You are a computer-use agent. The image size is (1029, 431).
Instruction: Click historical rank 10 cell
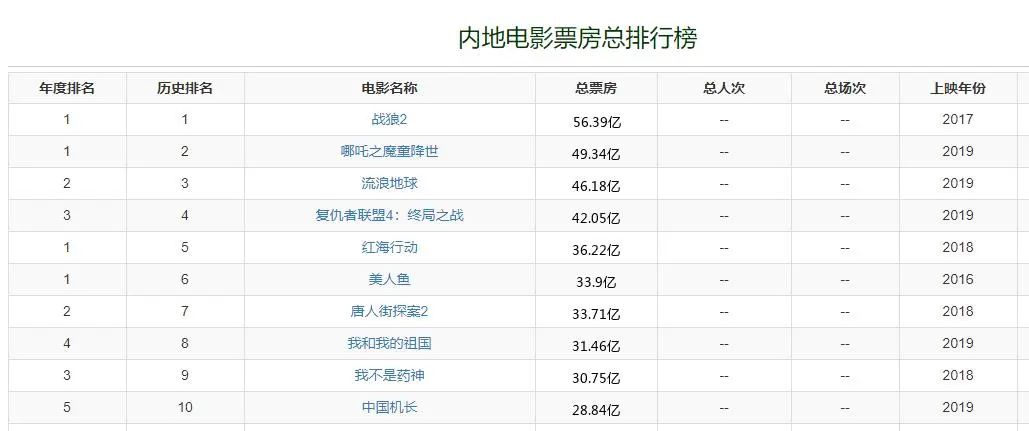(x=185, y=407)
